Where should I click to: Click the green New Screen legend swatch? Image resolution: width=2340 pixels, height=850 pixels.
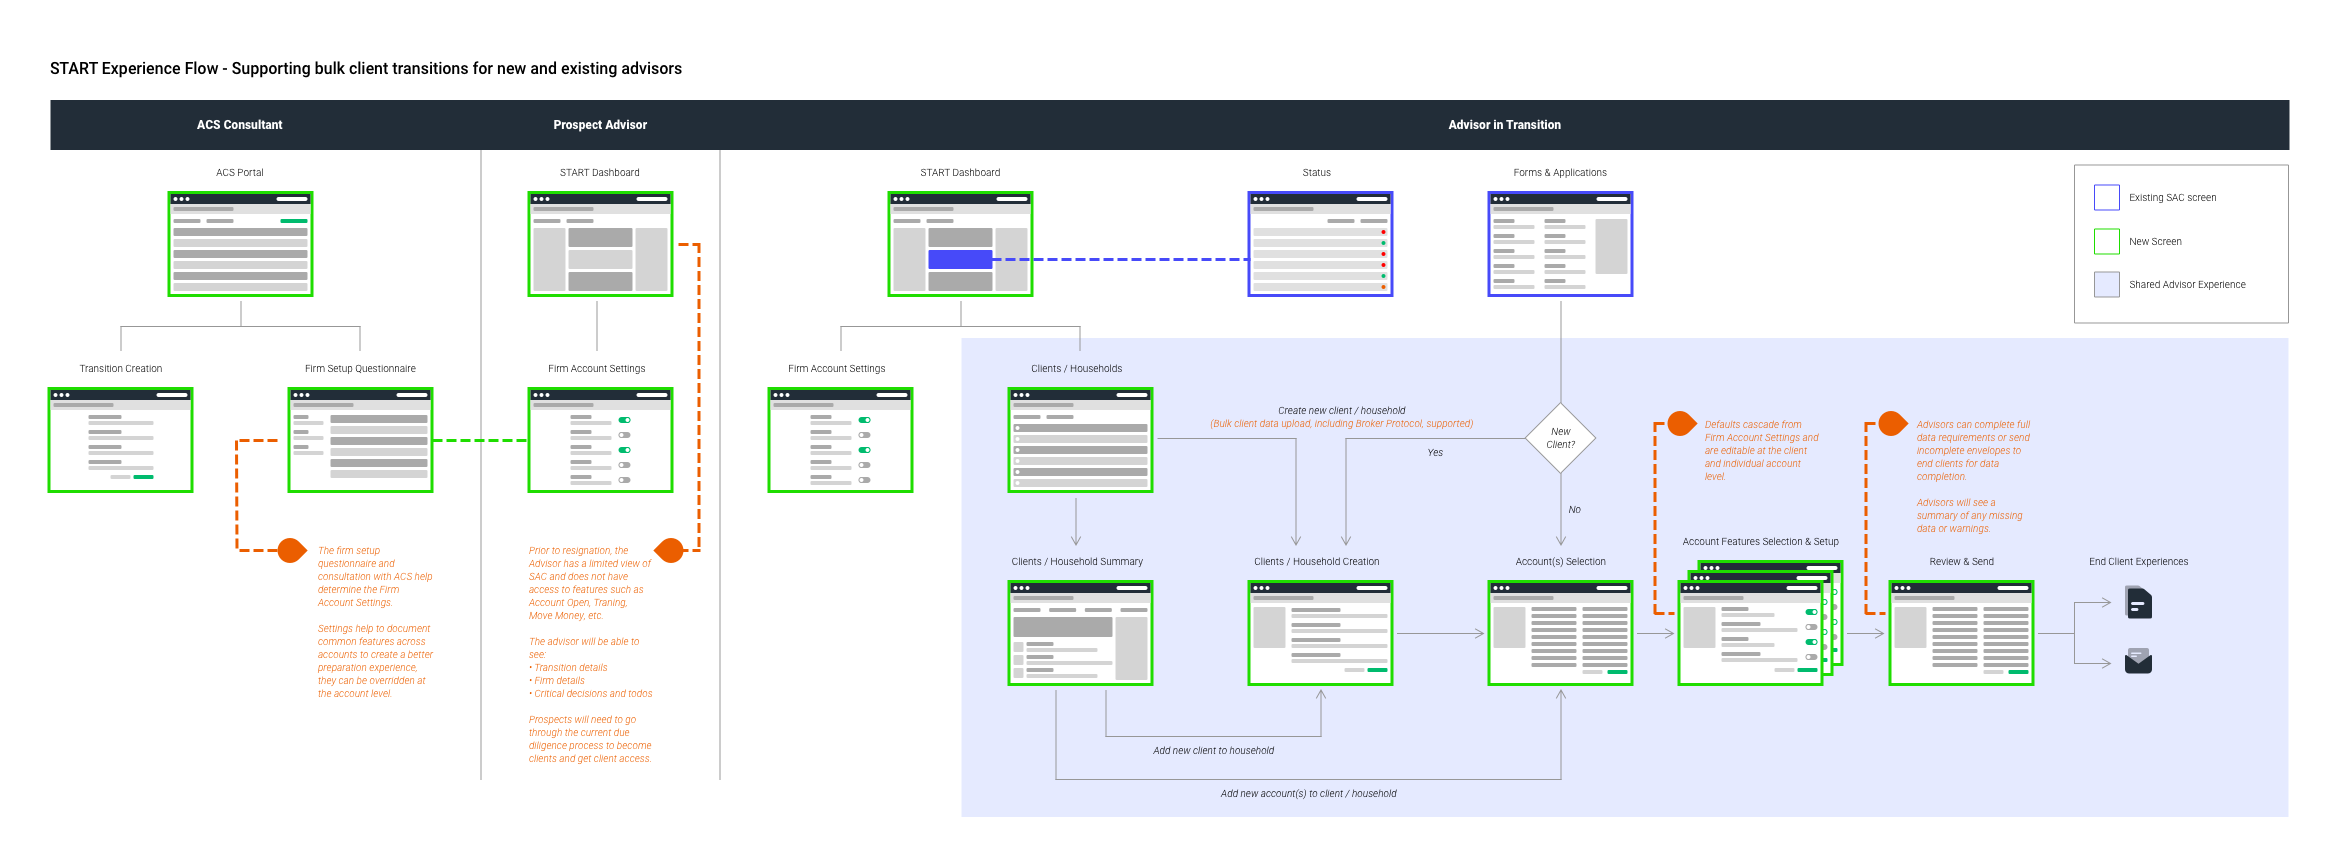point(2106,241)
